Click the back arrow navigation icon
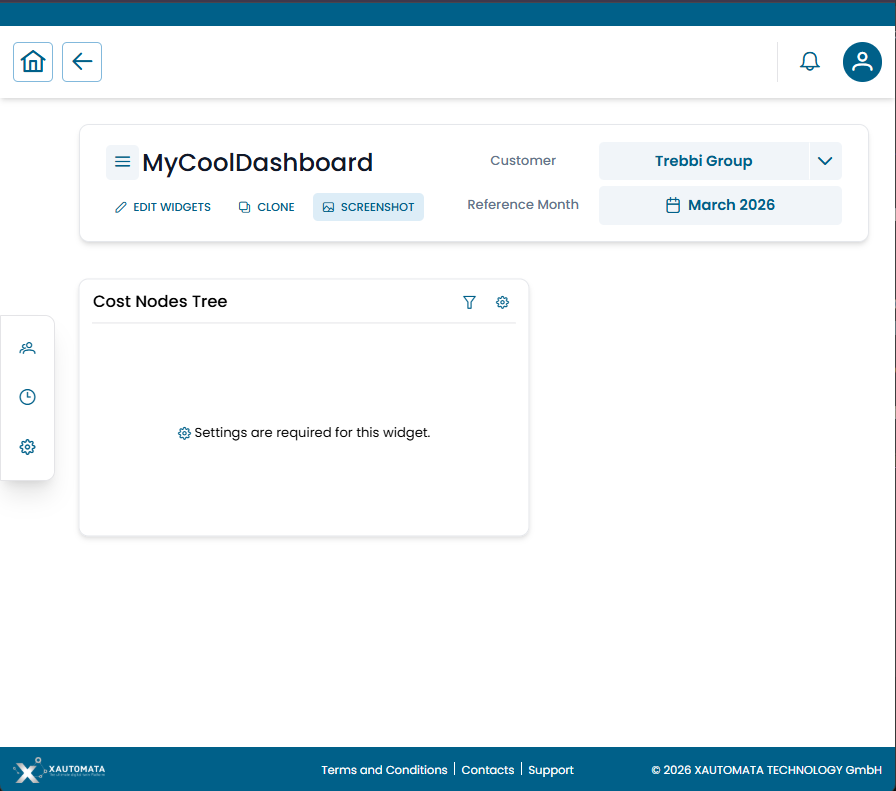The height and width of the screenshot is (791, 896). (81, 61)
